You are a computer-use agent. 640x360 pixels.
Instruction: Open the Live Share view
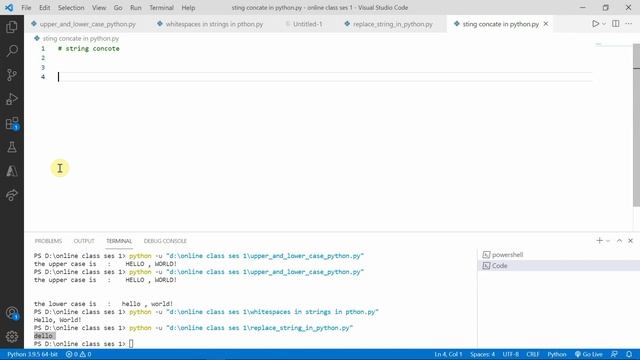[x=12, y=195]
